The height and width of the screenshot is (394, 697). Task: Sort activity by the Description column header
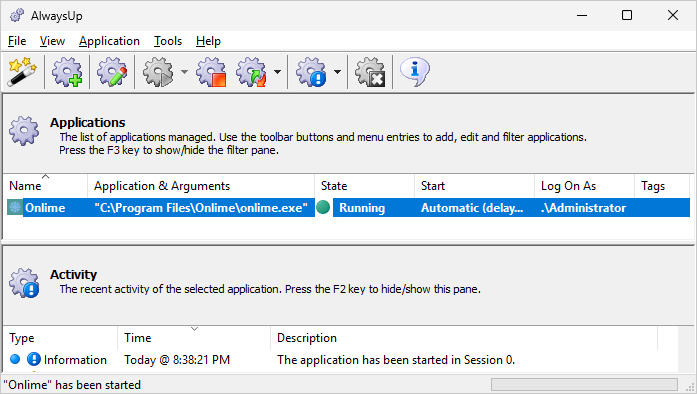point(464,338)
